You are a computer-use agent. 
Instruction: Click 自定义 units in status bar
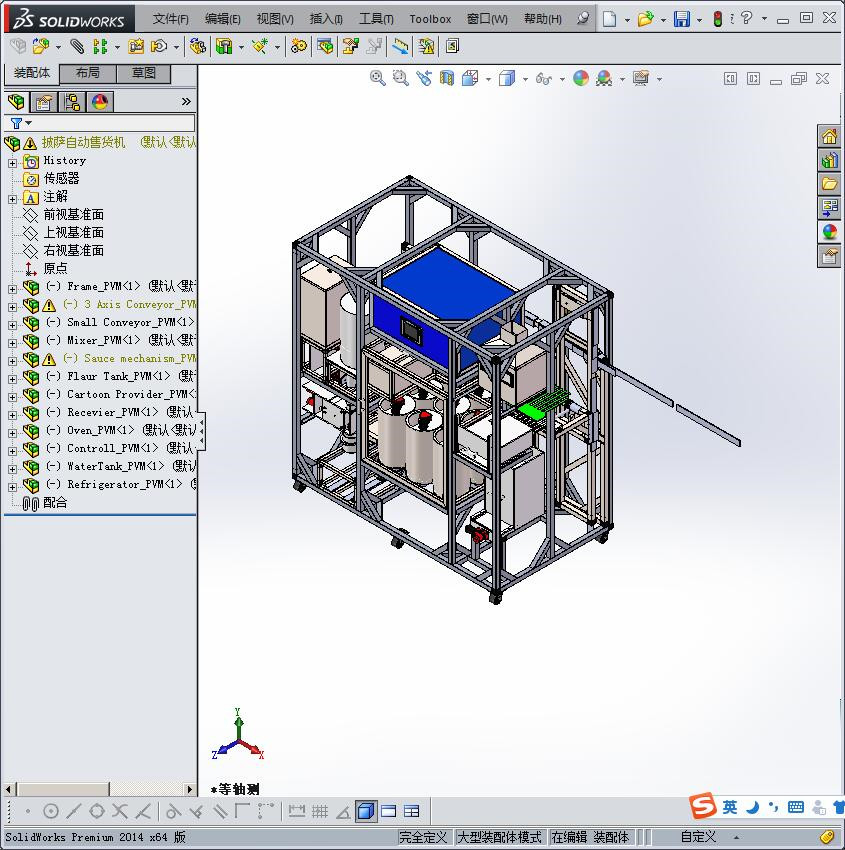click(x=698, y=837)
